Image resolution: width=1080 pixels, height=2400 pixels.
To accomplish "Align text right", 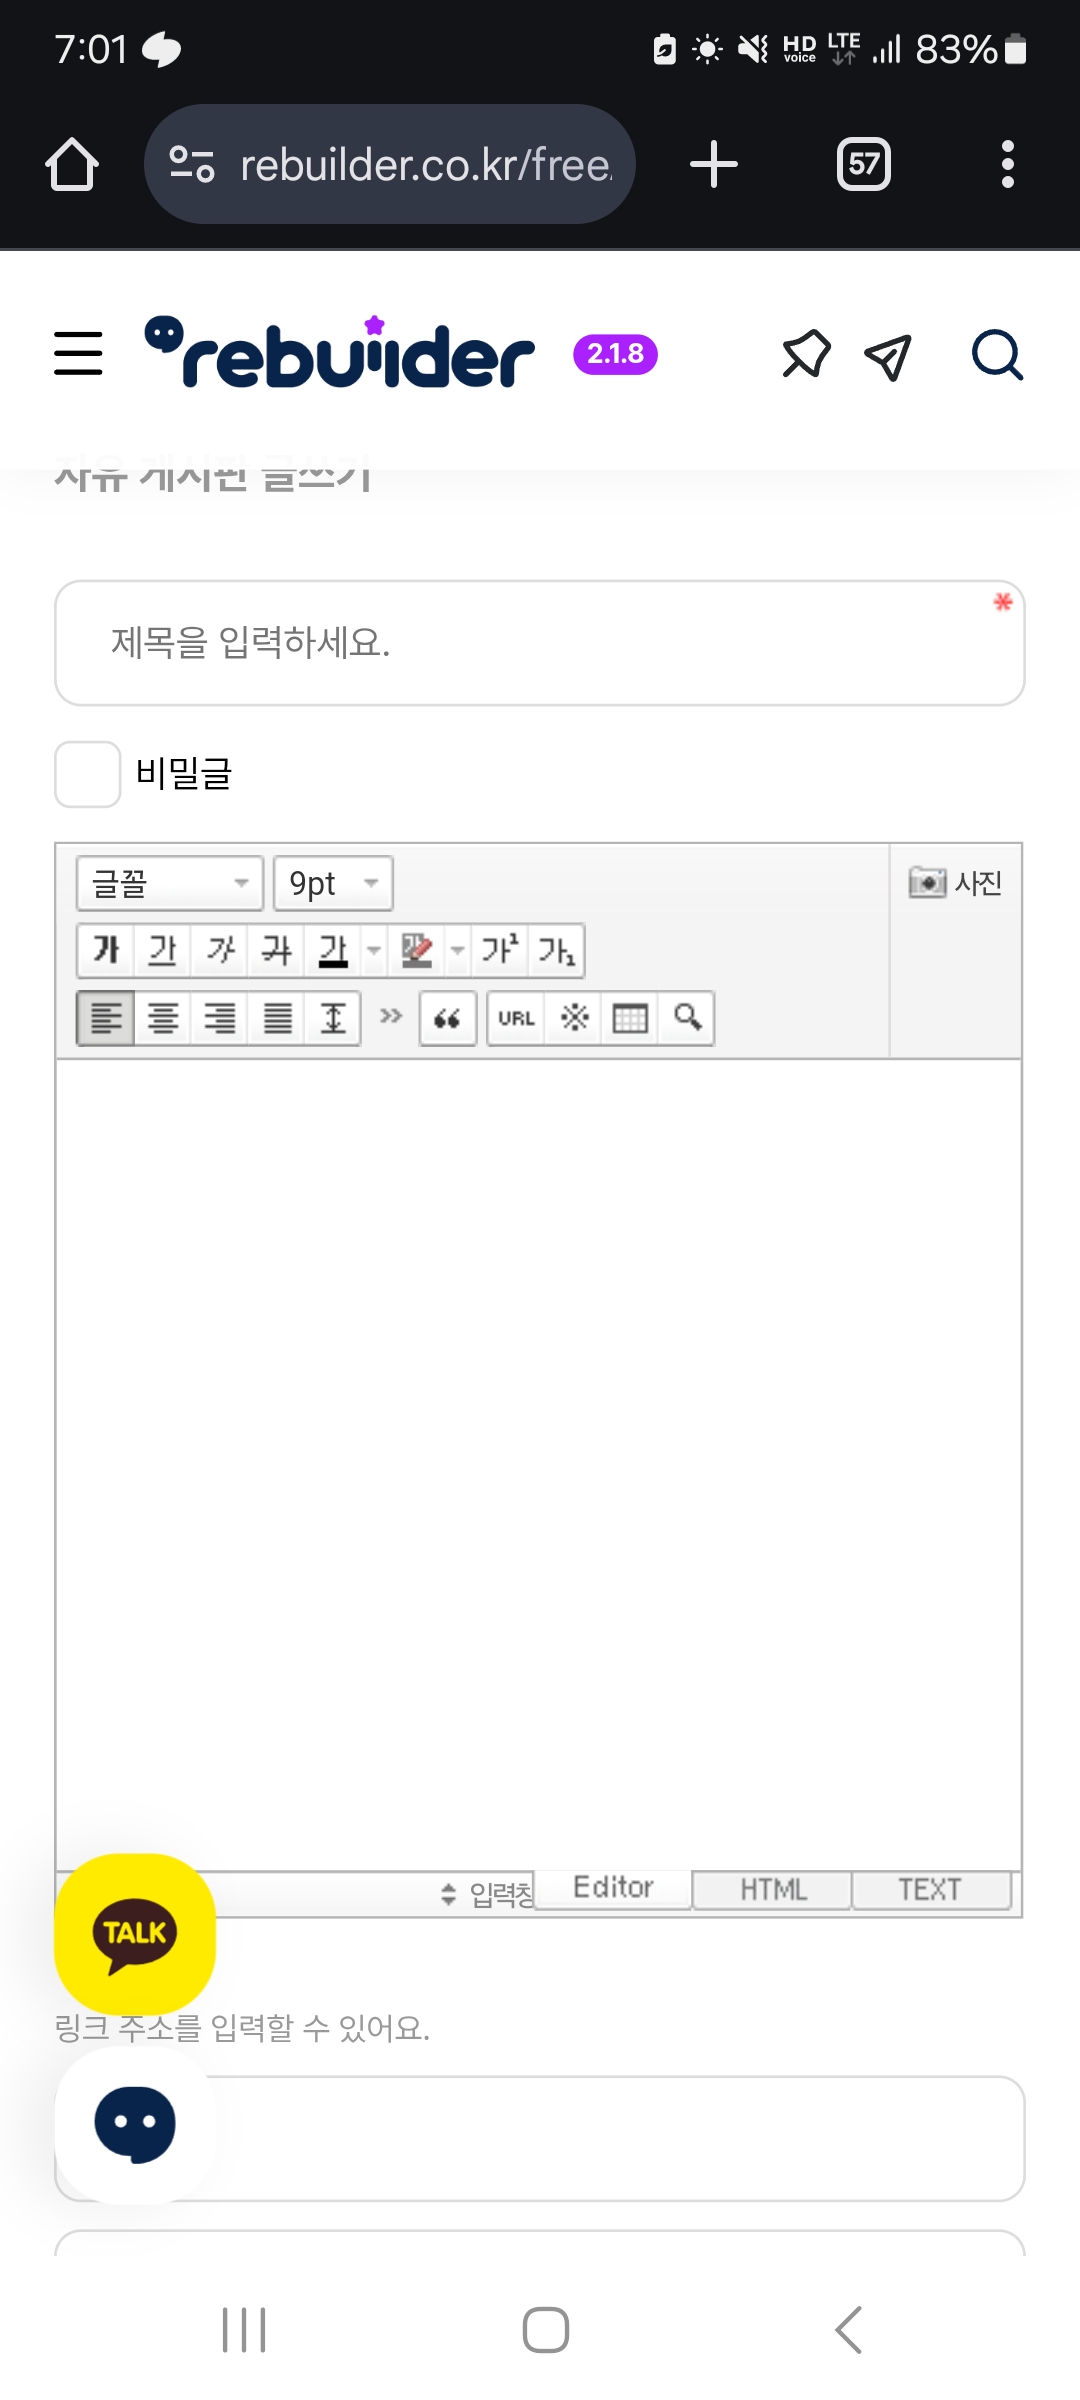I will [x=220, y=1018].
